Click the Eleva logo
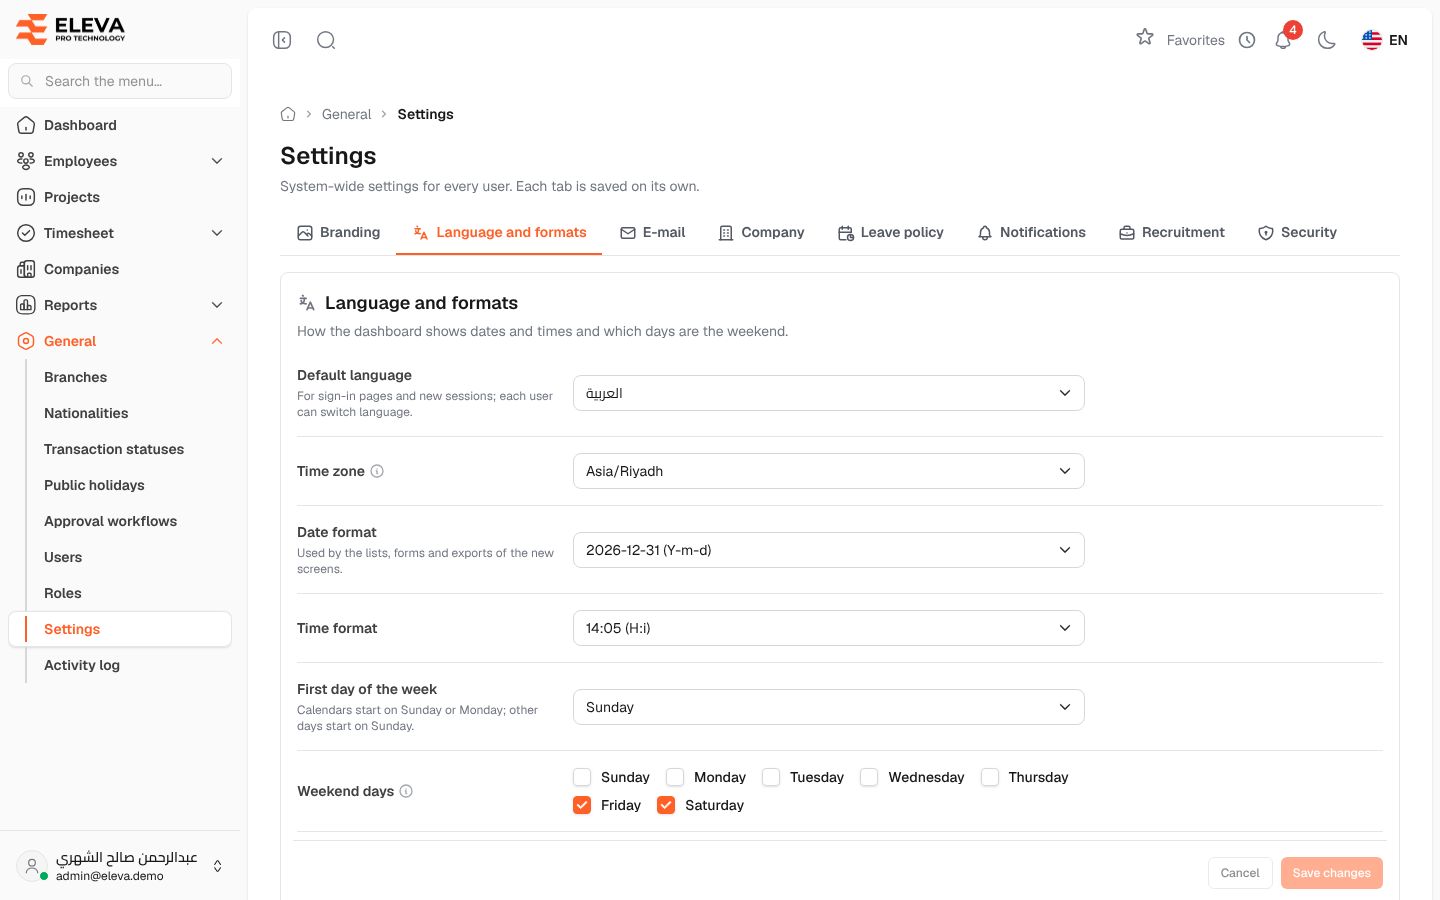This screenshot has height=900, width=1440. pos(70,29)
